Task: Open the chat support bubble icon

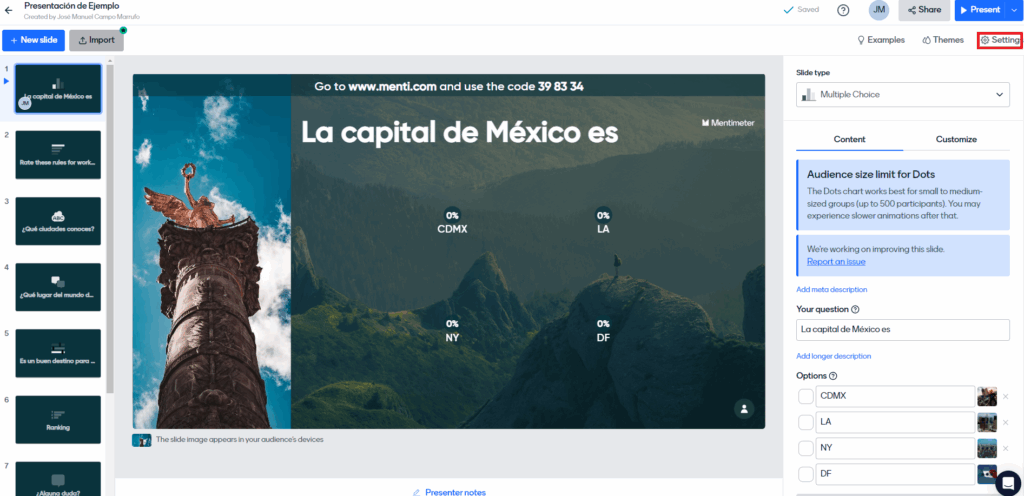Action: pyautogui.click(x=1007, y=482)
